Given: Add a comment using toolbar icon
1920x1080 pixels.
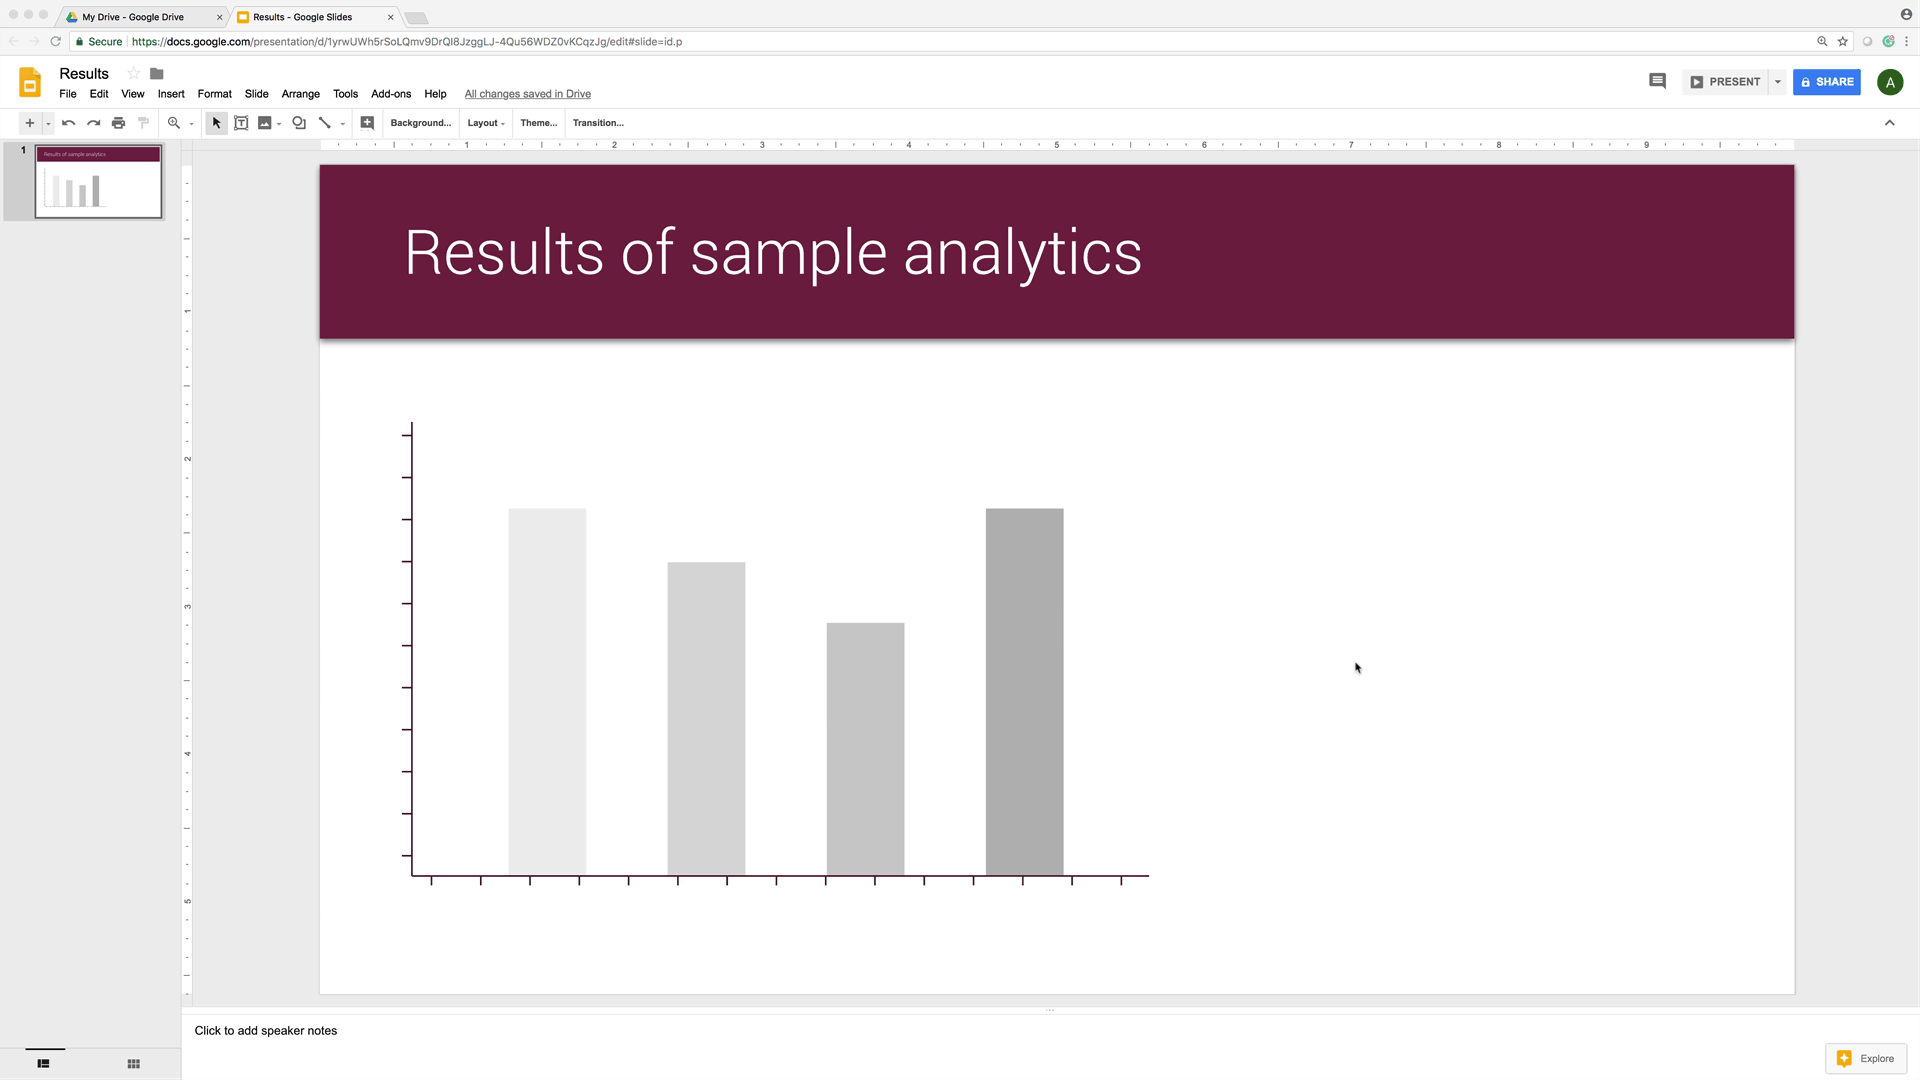Looking at the screenshot, I should (x=367, y=123).
